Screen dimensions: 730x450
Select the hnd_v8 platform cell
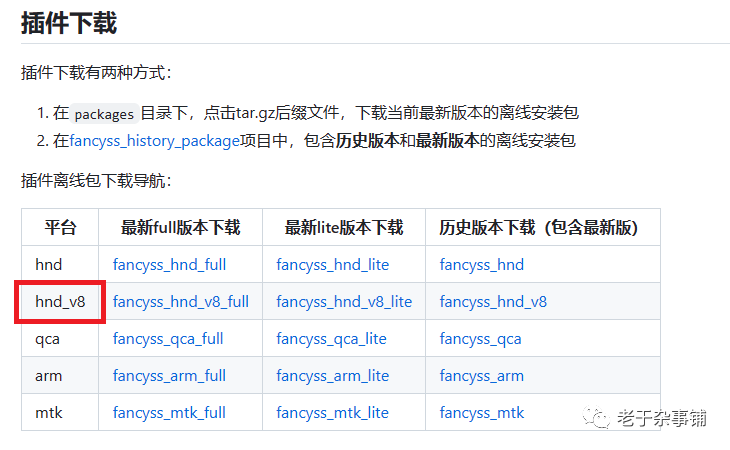(x=60, y=302)
